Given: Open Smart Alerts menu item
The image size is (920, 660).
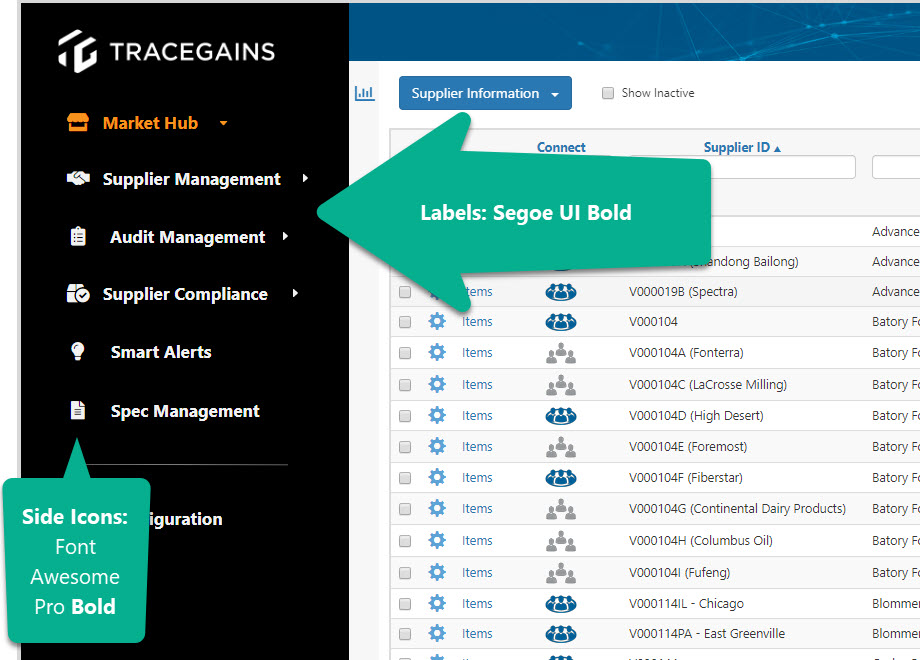Looking at the screenshot, I should tap(161, 352).
